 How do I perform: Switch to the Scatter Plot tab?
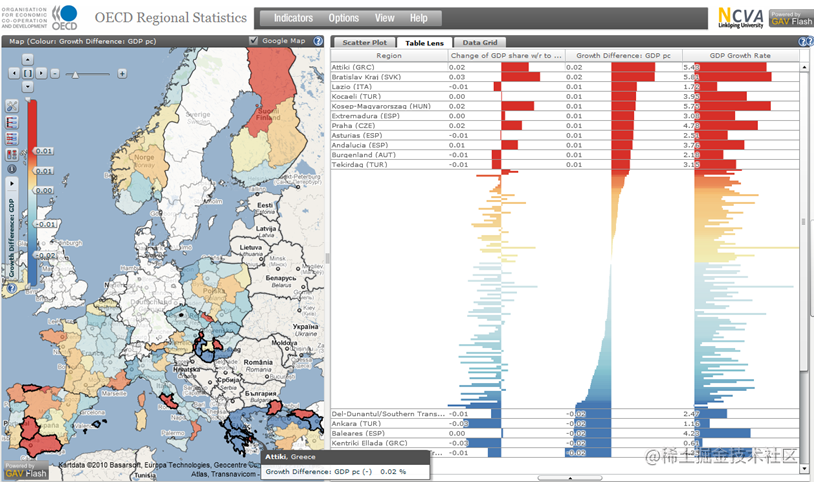click(364, 43)
